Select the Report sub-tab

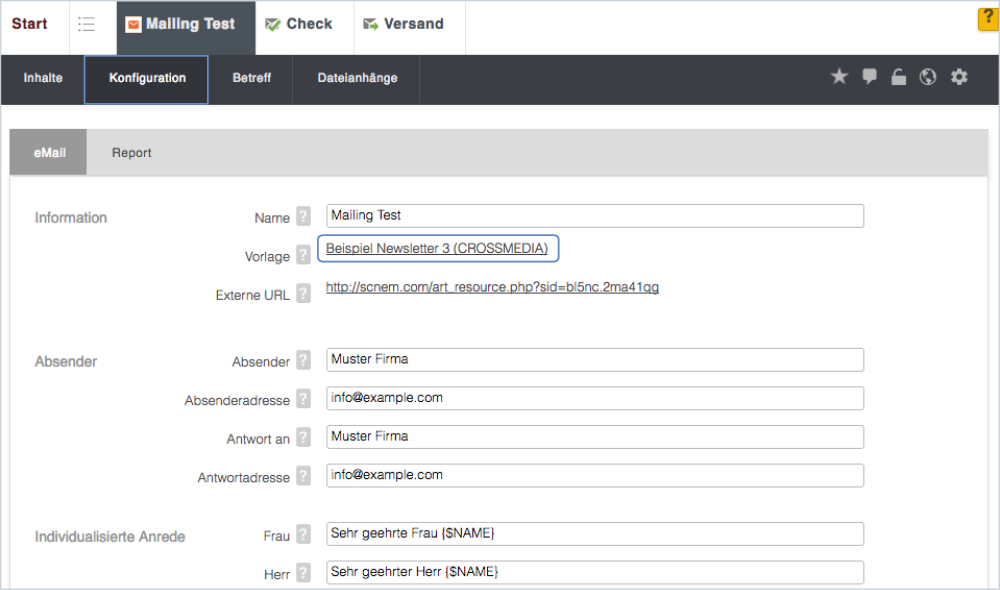click(131, 153)
